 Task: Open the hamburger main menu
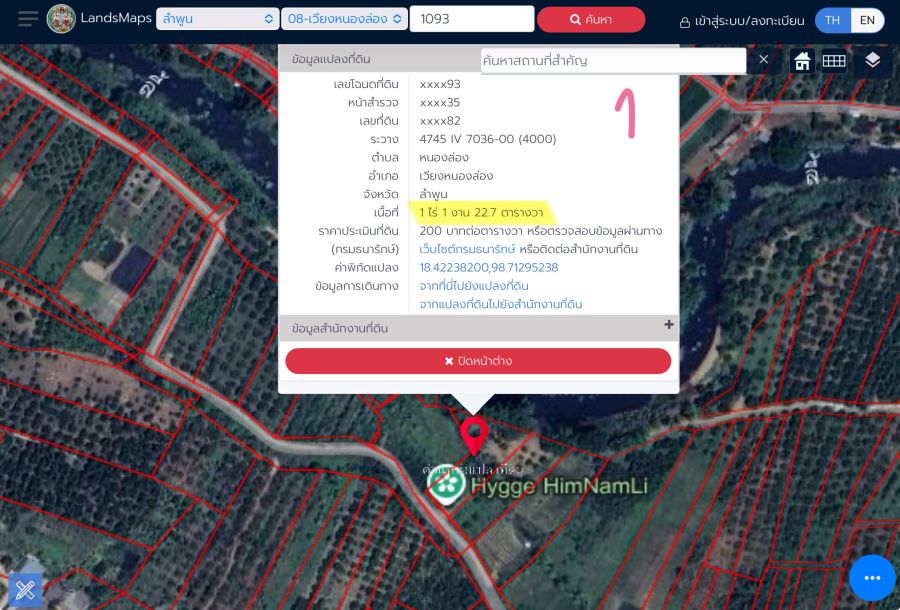28,19
